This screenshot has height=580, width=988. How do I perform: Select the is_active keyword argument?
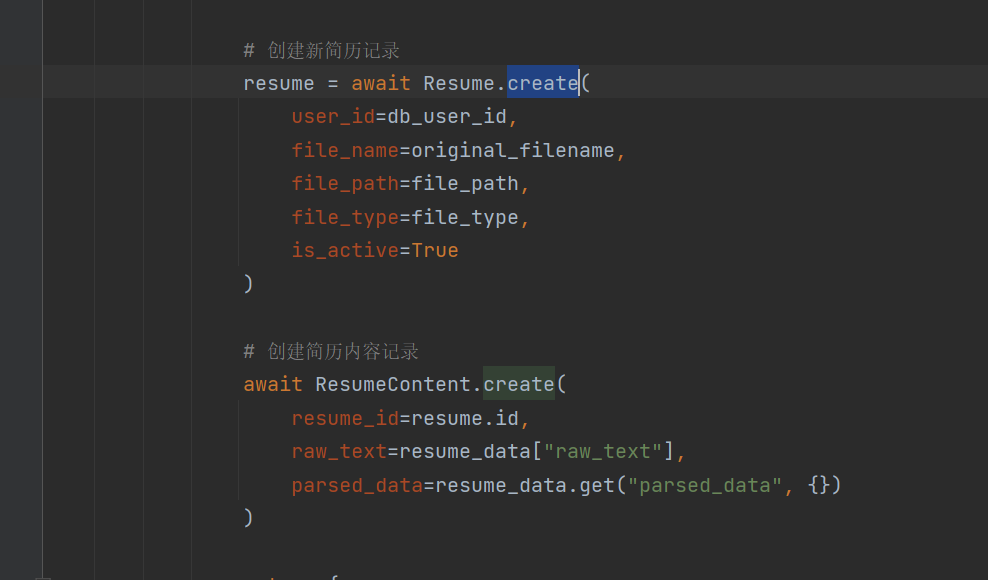click(x=345, y=250)
